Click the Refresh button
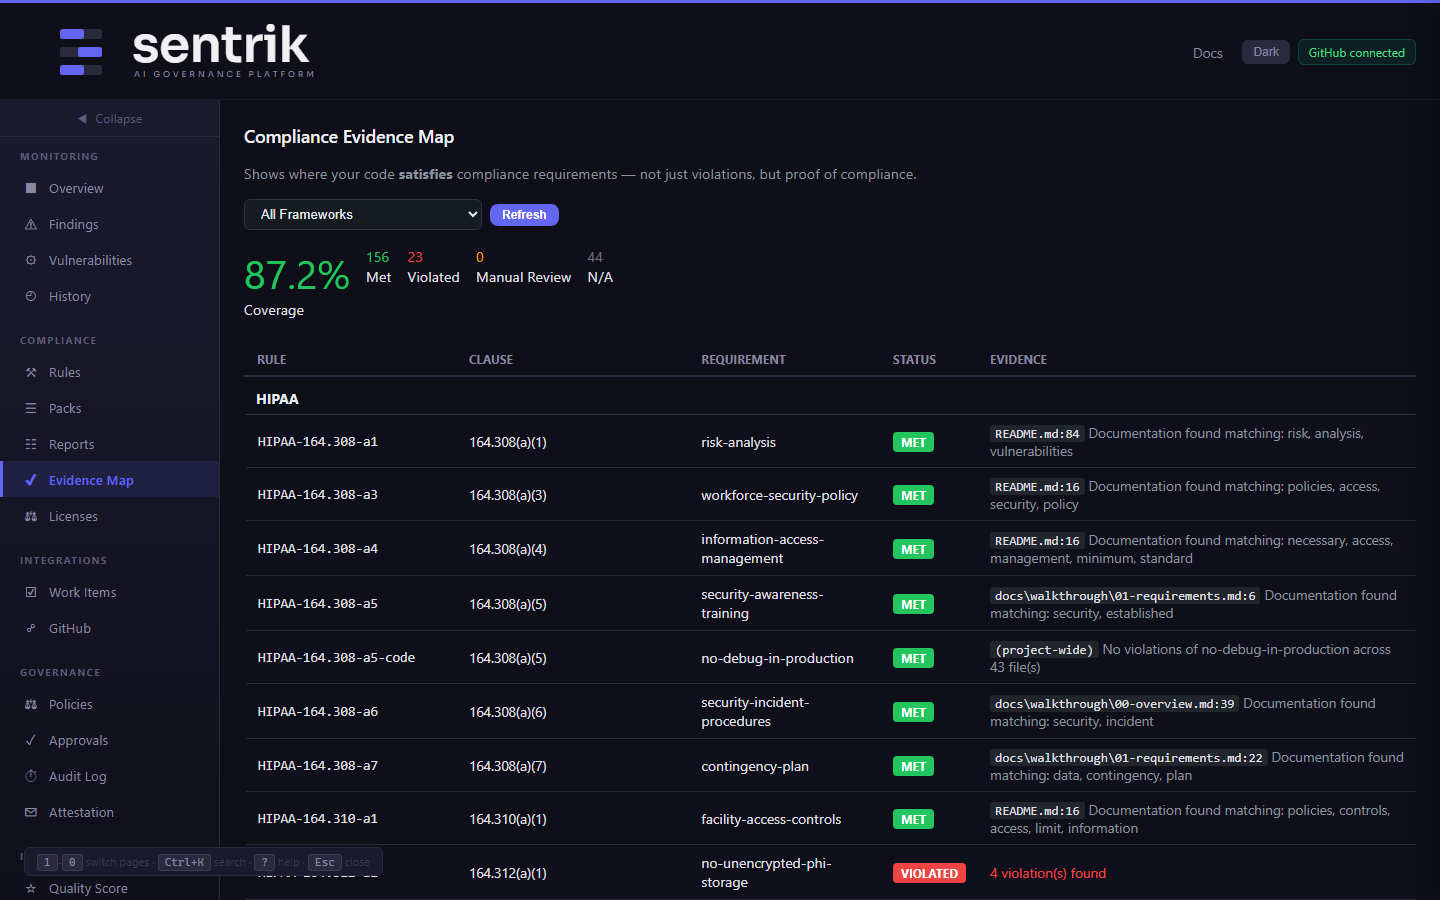The height and width of the screenshot is (900, 1440). coord(524,214)
